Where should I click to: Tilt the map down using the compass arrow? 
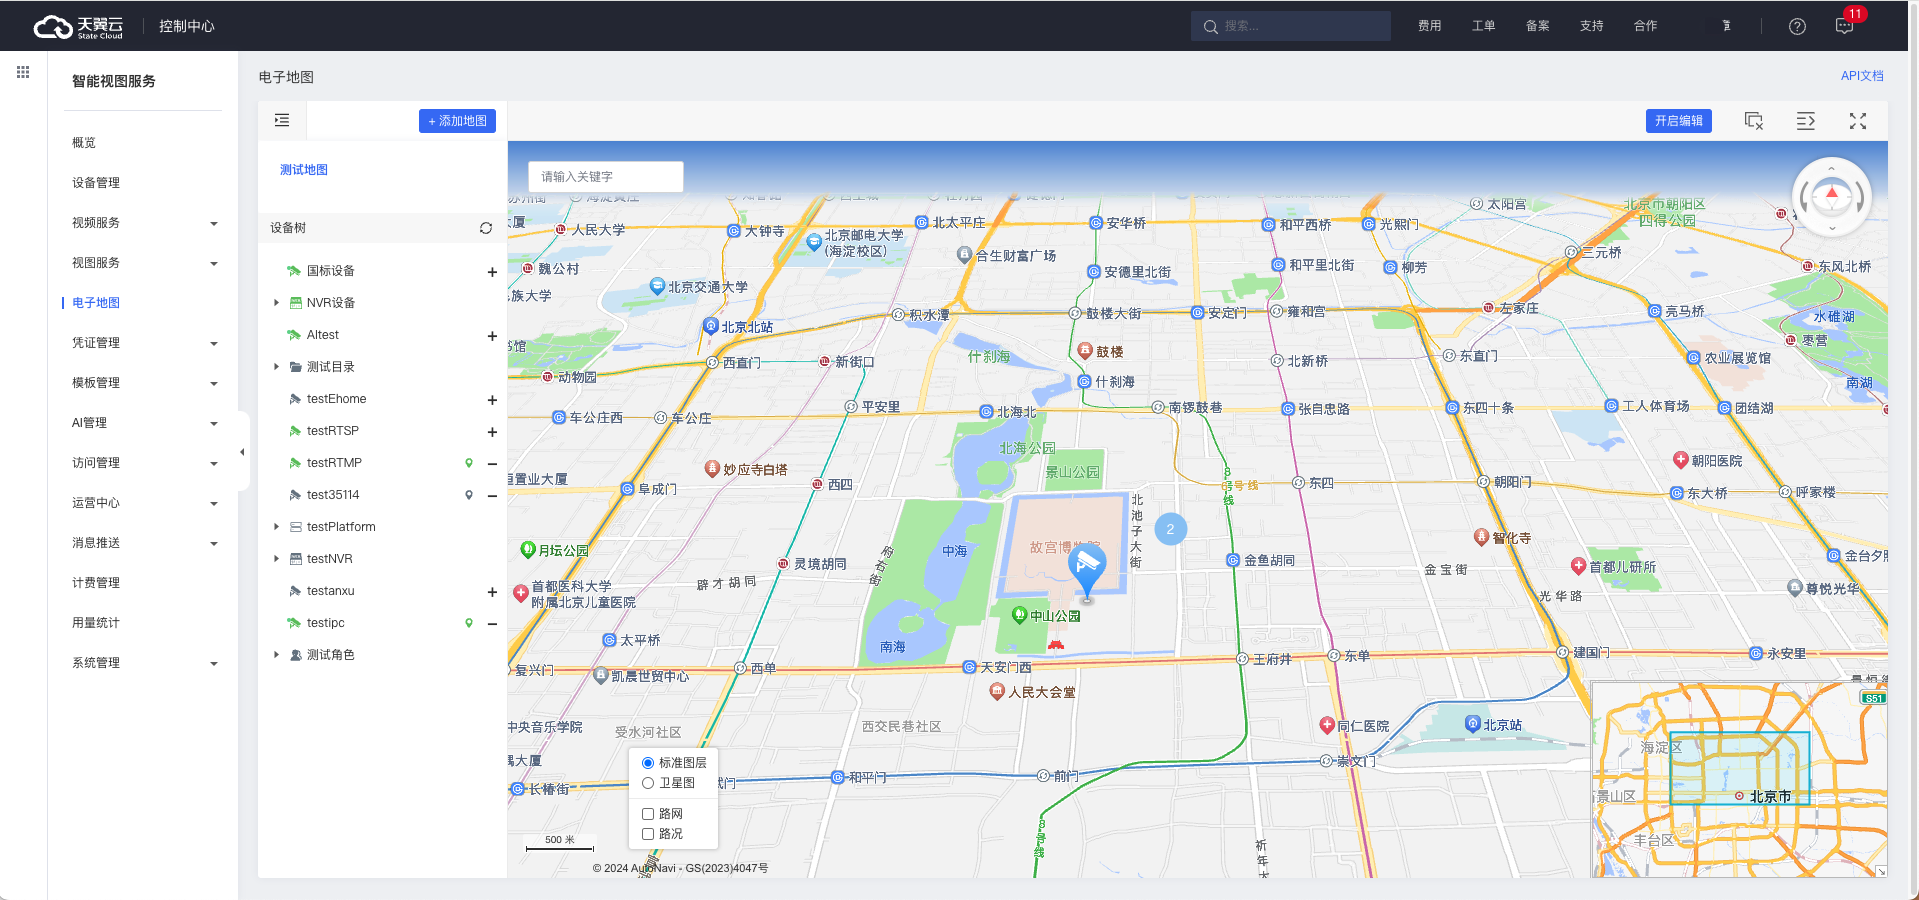1832,229
